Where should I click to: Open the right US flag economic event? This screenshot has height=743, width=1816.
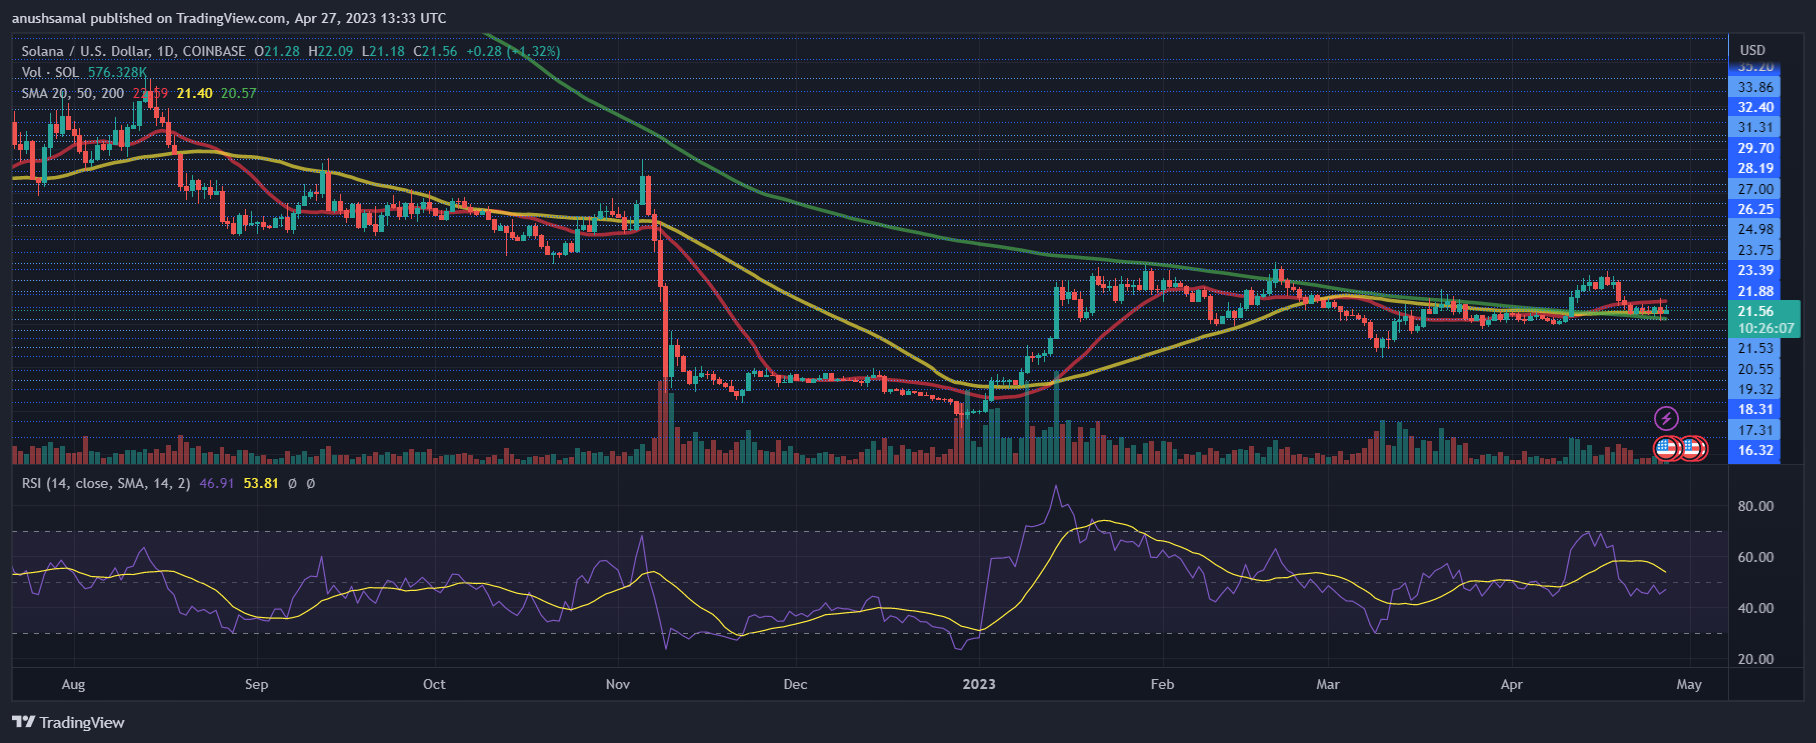click(1692, 448)
